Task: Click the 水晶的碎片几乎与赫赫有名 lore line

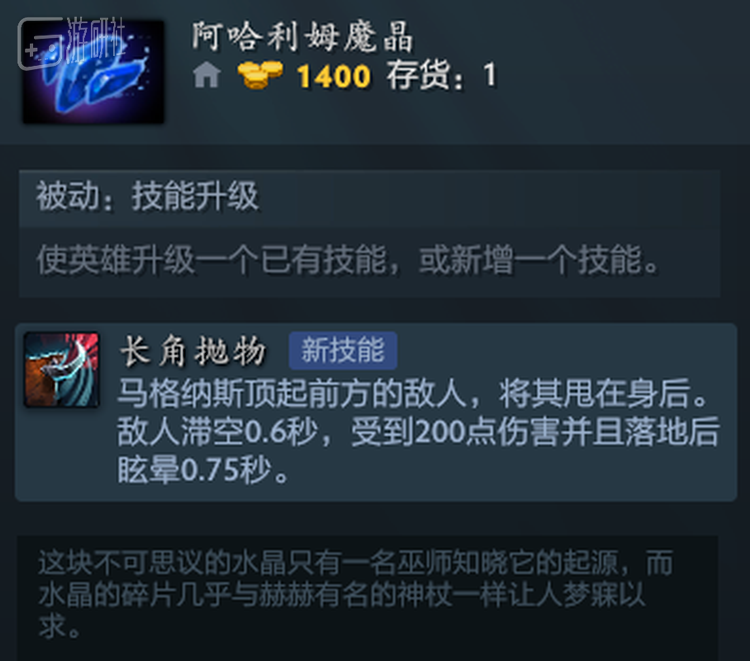Action: [342, 595]
